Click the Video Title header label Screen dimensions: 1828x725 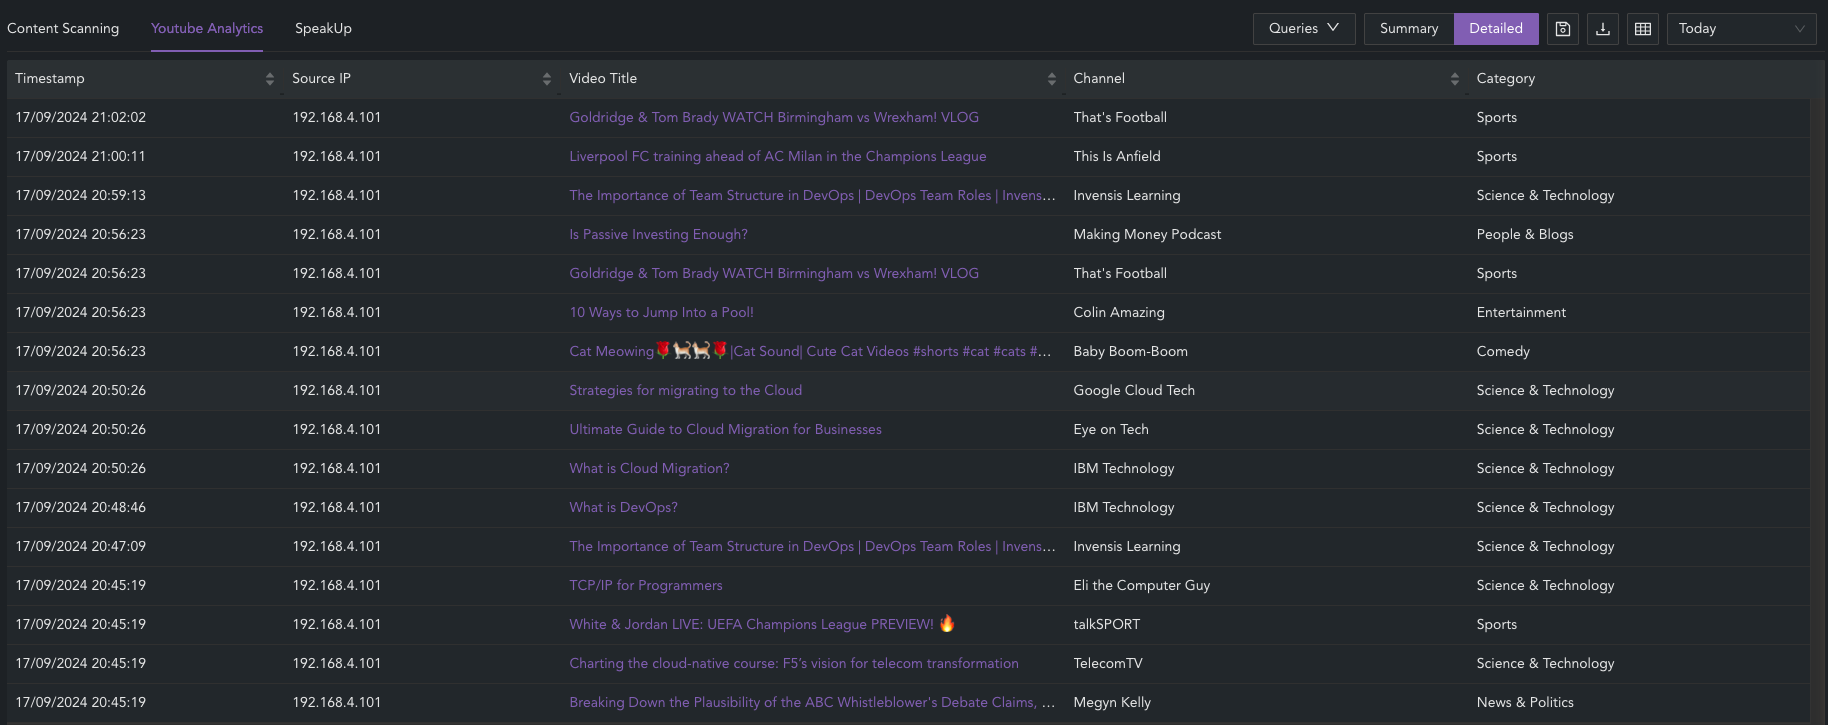603,78
